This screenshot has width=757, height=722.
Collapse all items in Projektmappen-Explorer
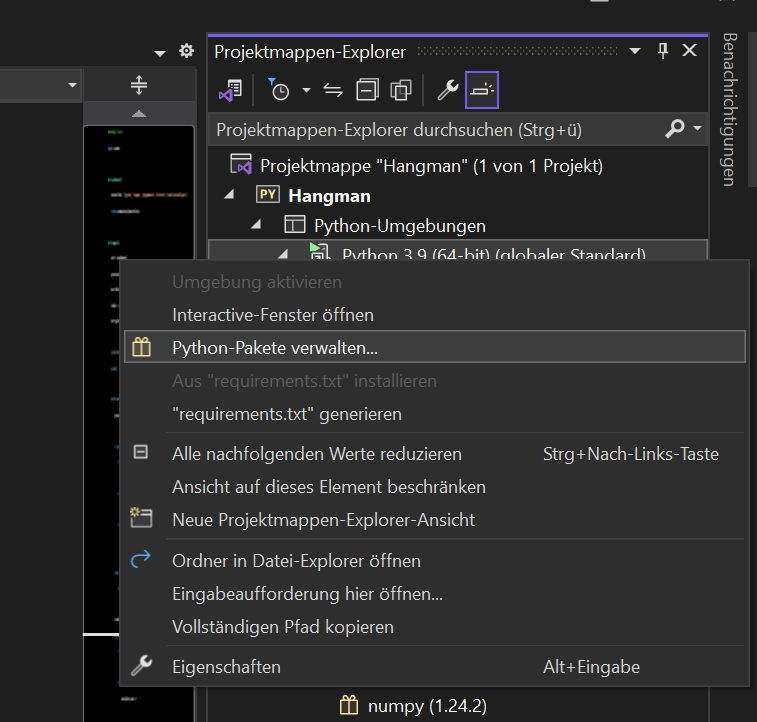(x=367, y=90)
